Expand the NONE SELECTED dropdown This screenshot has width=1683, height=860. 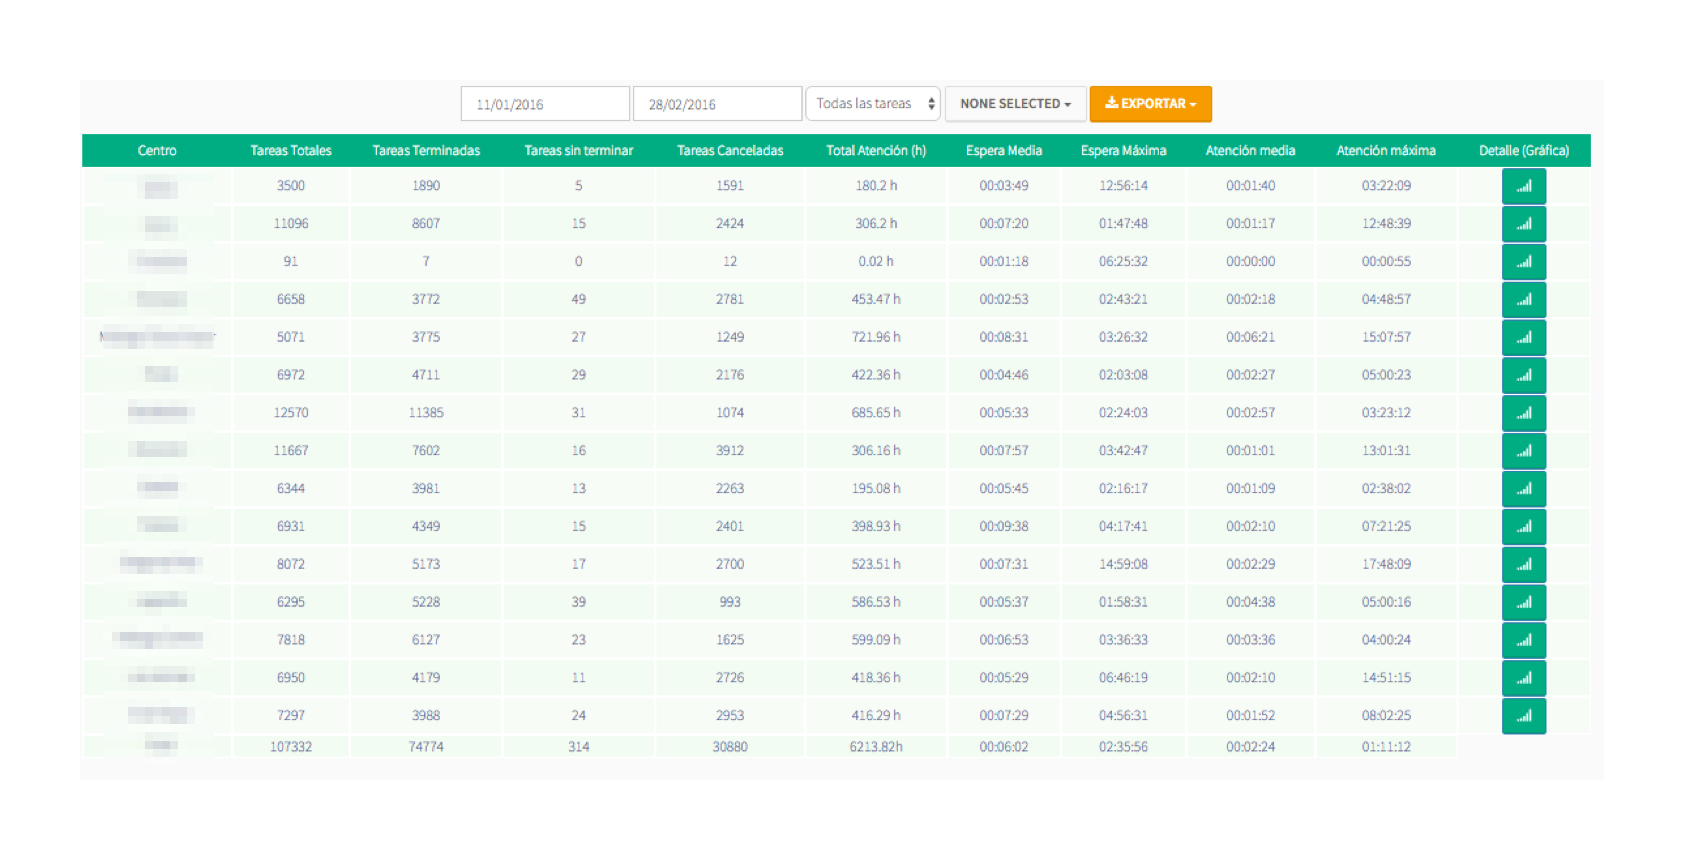pos(1015,104)
